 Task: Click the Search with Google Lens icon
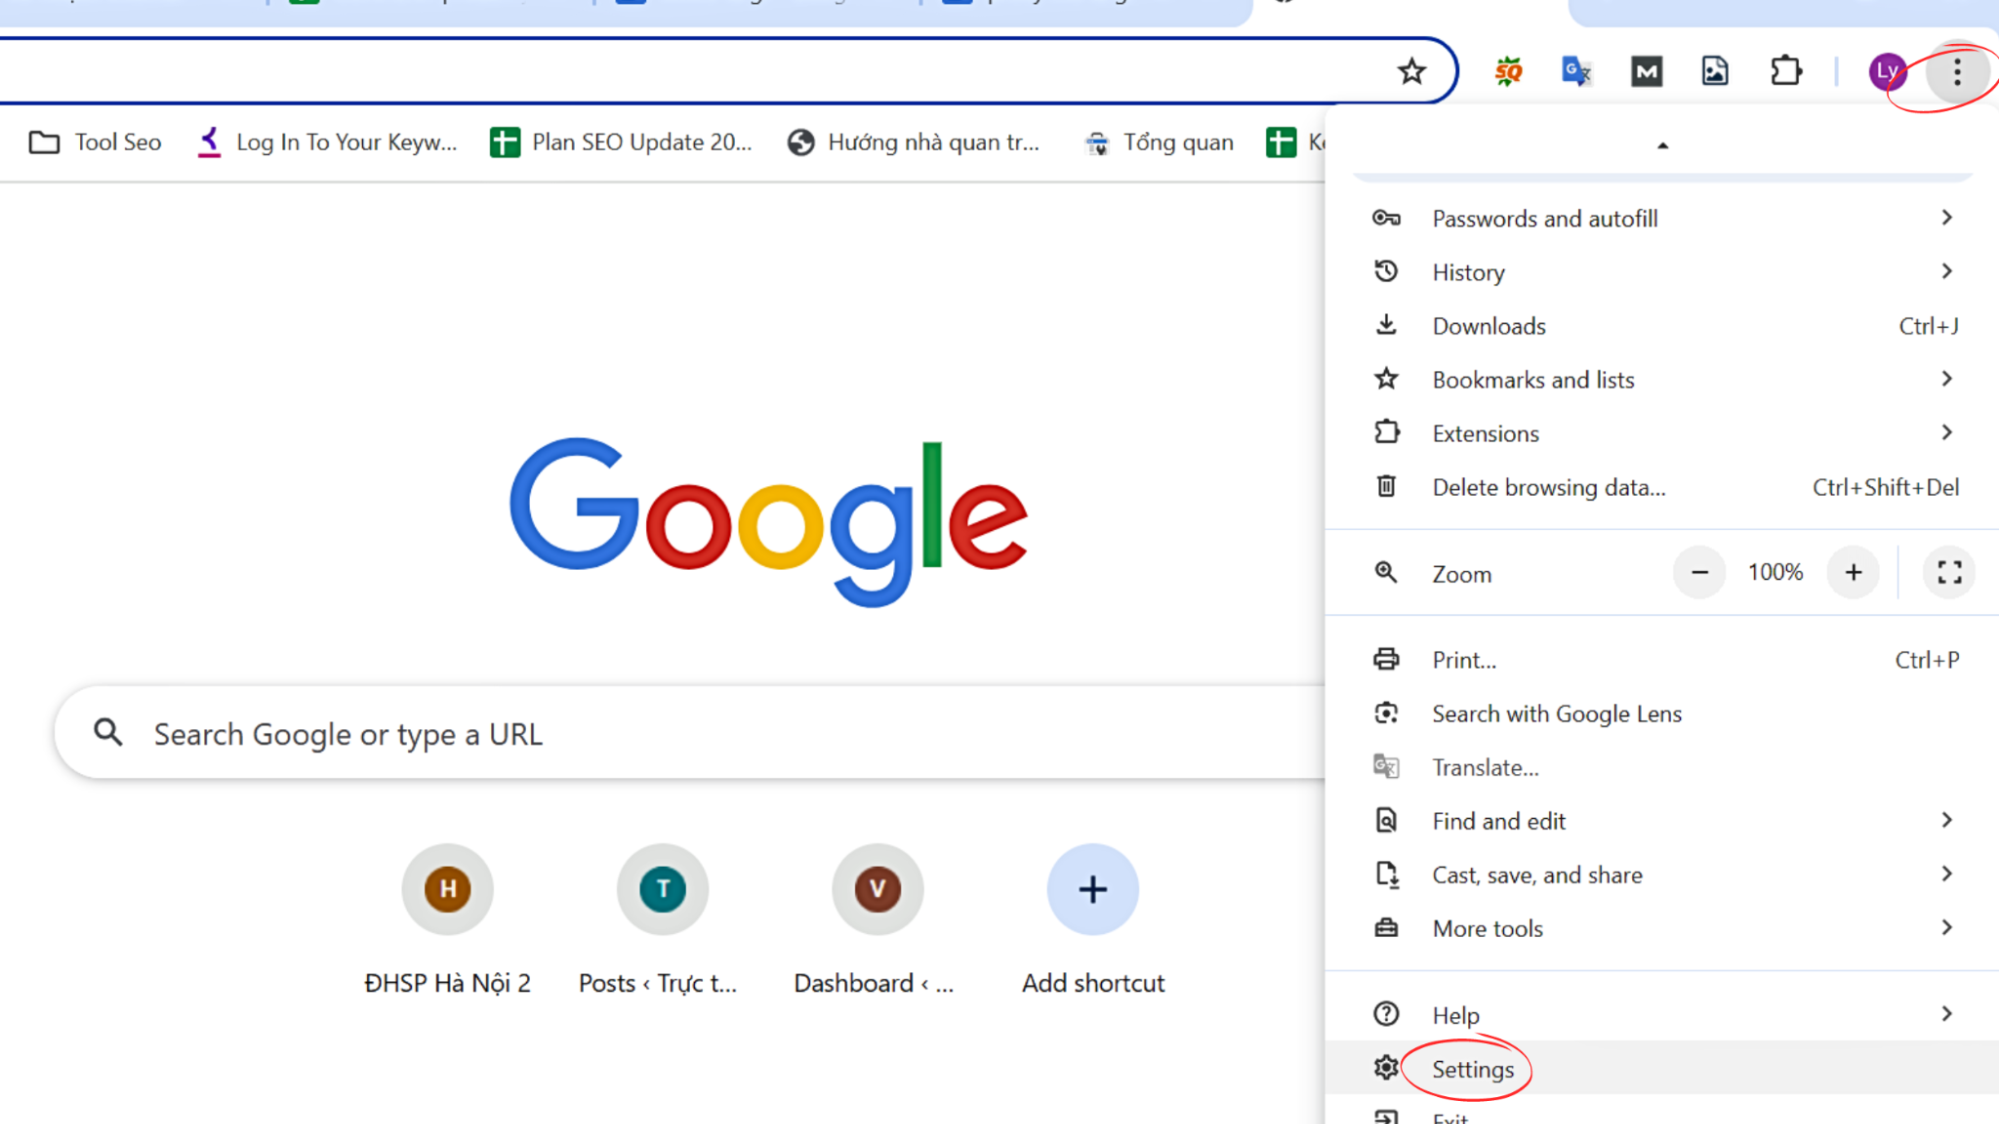[1385, 712]
